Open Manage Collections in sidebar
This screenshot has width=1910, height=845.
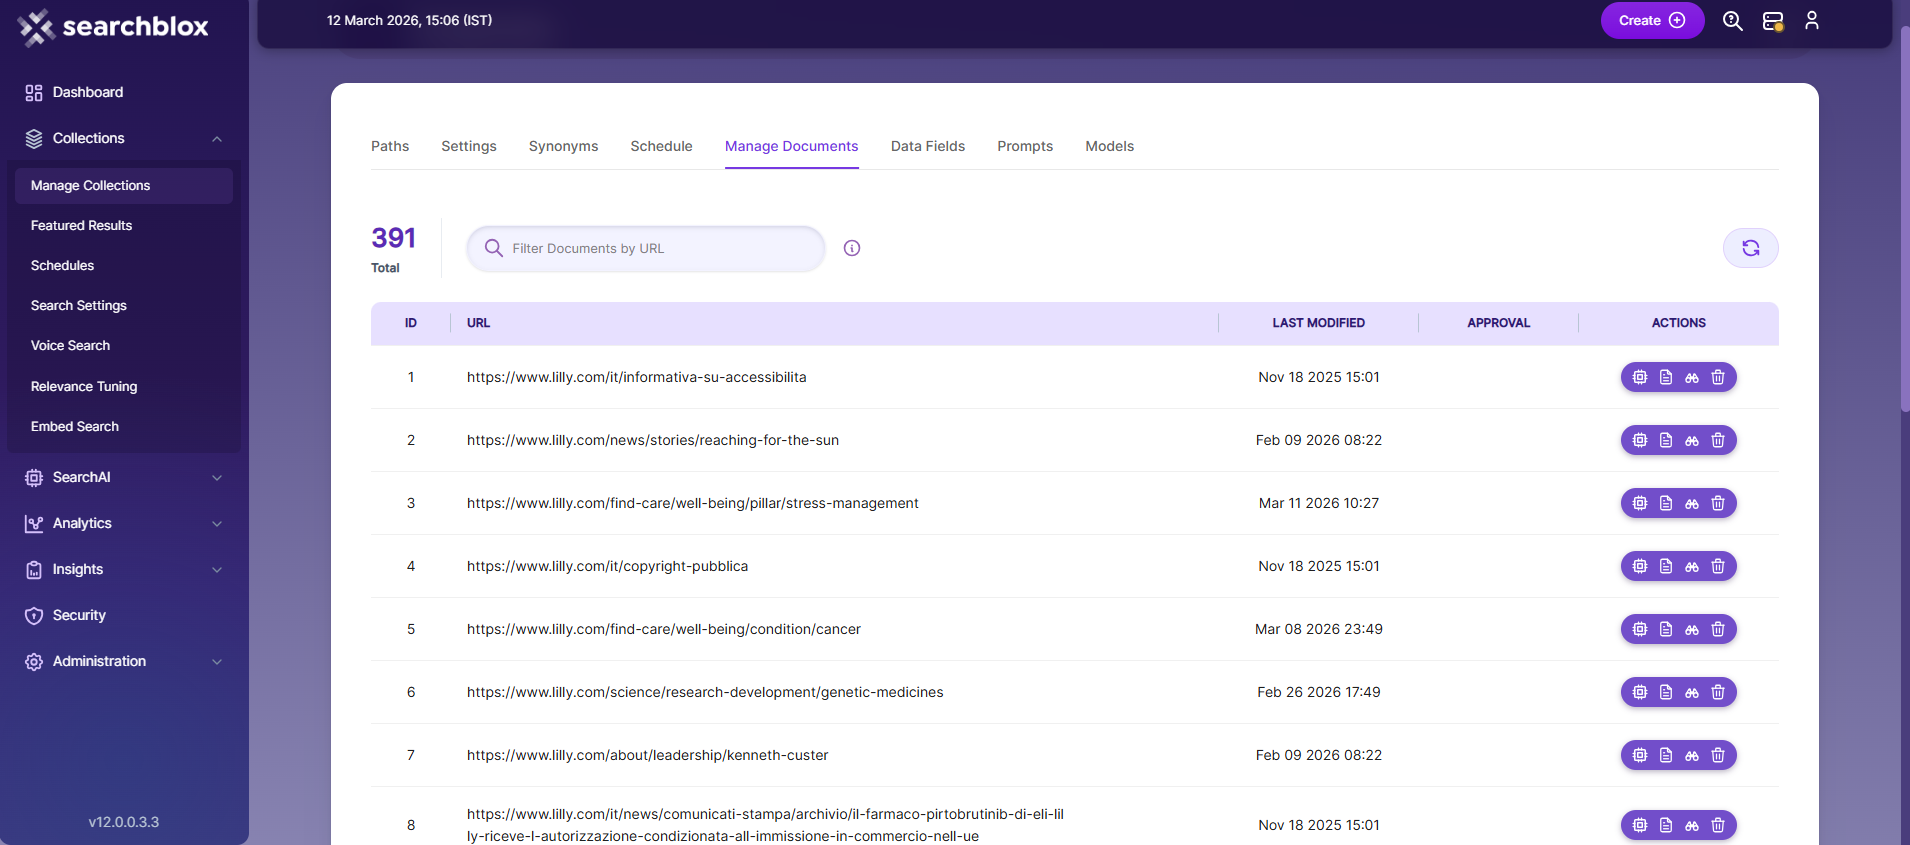coord(123,186)
